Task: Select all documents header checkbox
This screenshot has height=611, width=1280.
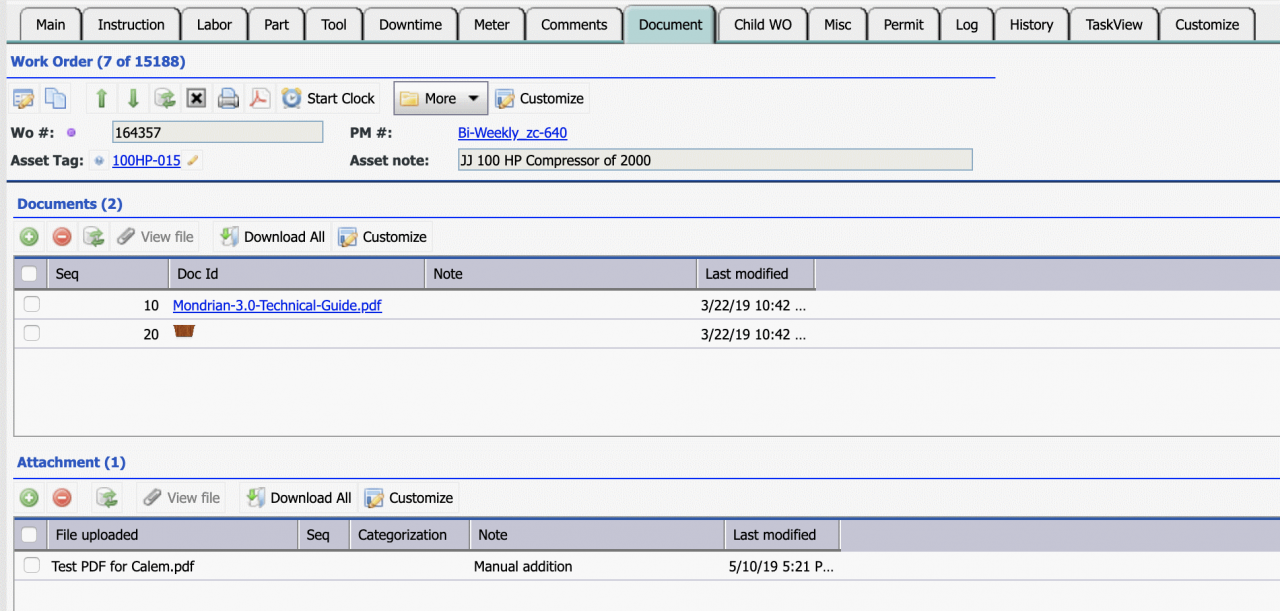Action: [30, 274]
